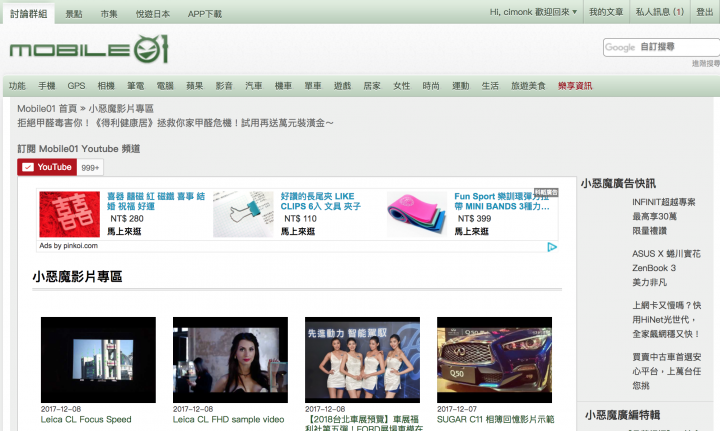This screenshot has width=720, height=431.
Task: Open the HiNet光世代 sidebar ad
Action: 667,319
